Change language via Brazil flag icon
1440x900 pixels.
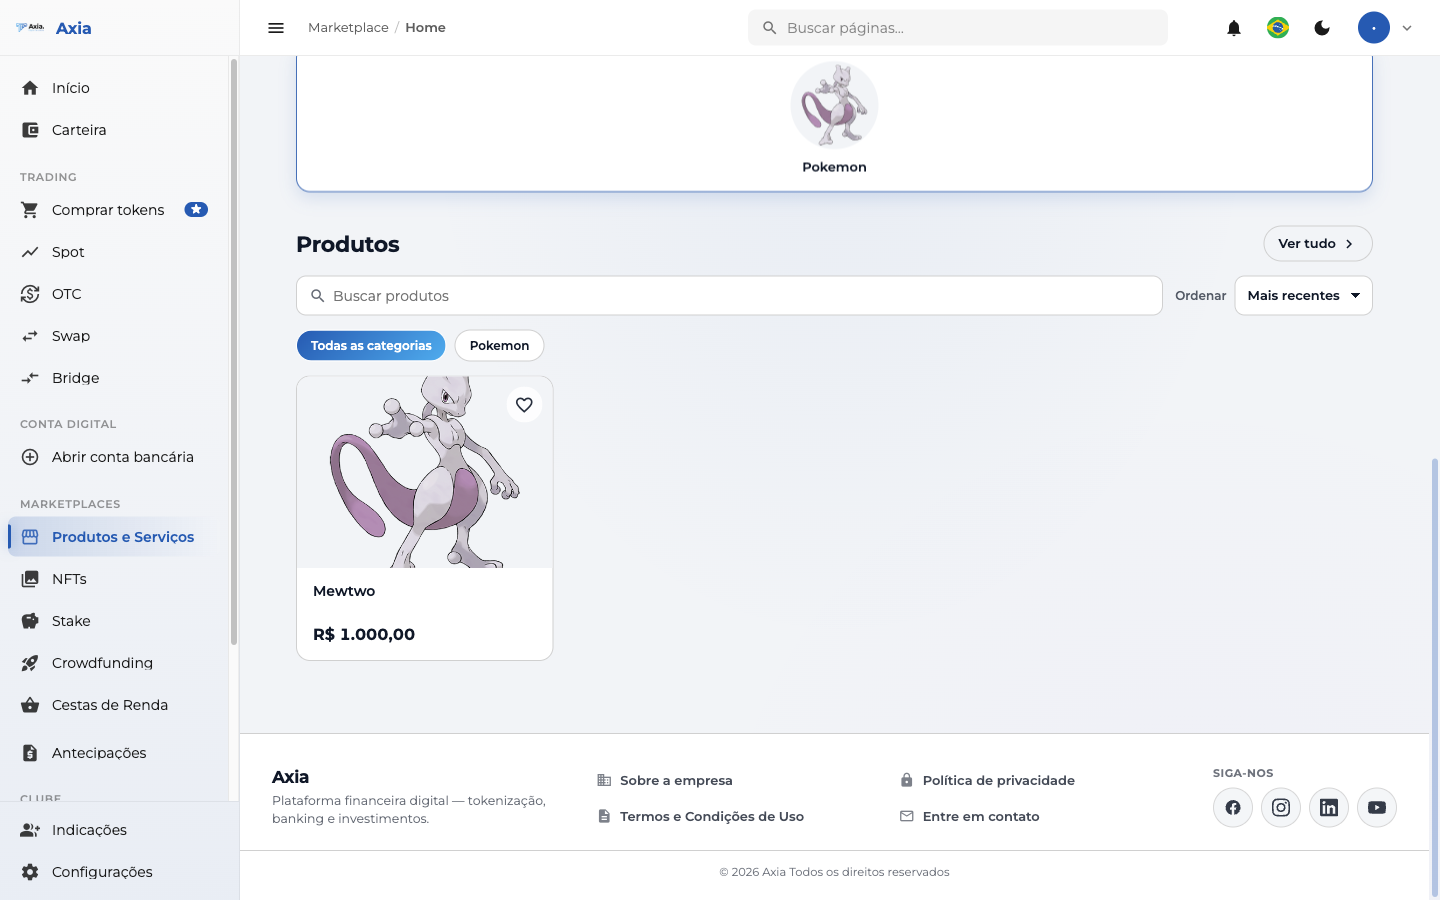[1278, 28]
